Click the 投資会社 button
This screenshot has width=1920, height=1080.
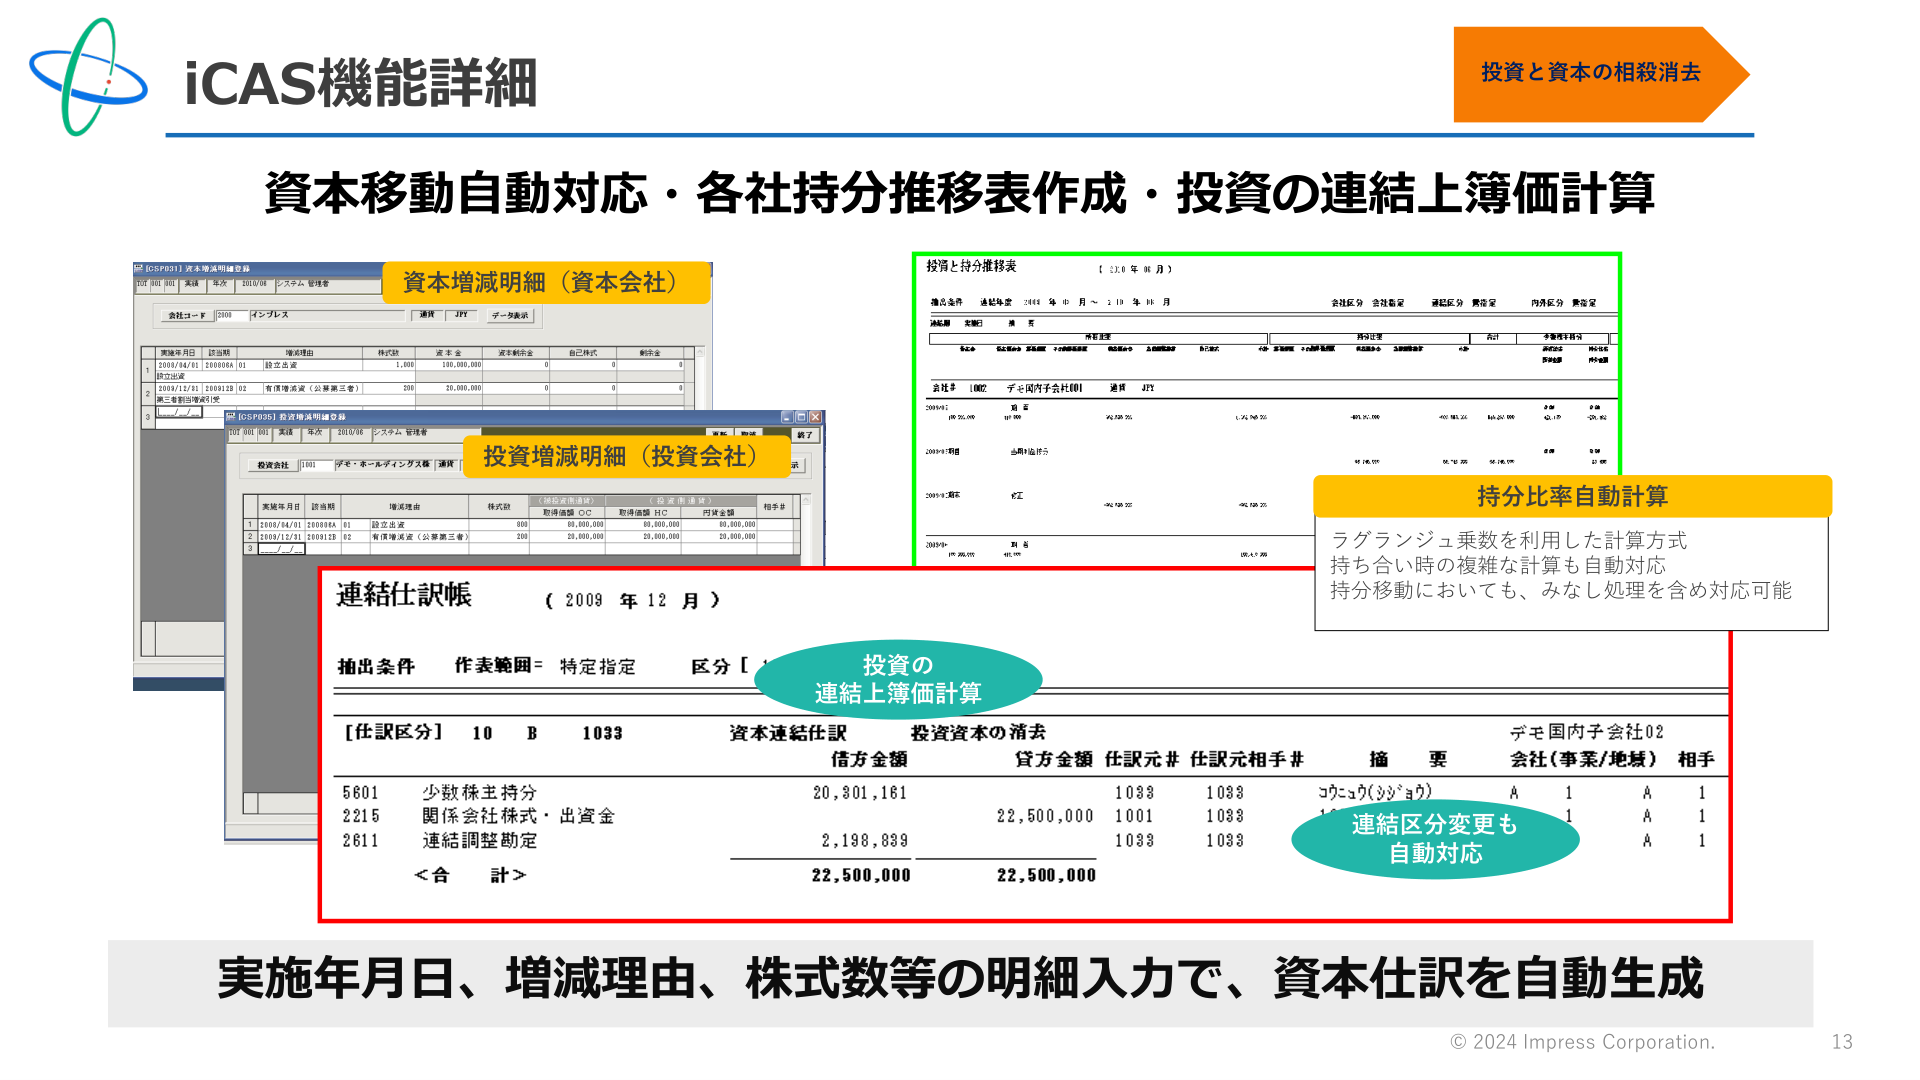pyautogui.click(x=272, y=465)
